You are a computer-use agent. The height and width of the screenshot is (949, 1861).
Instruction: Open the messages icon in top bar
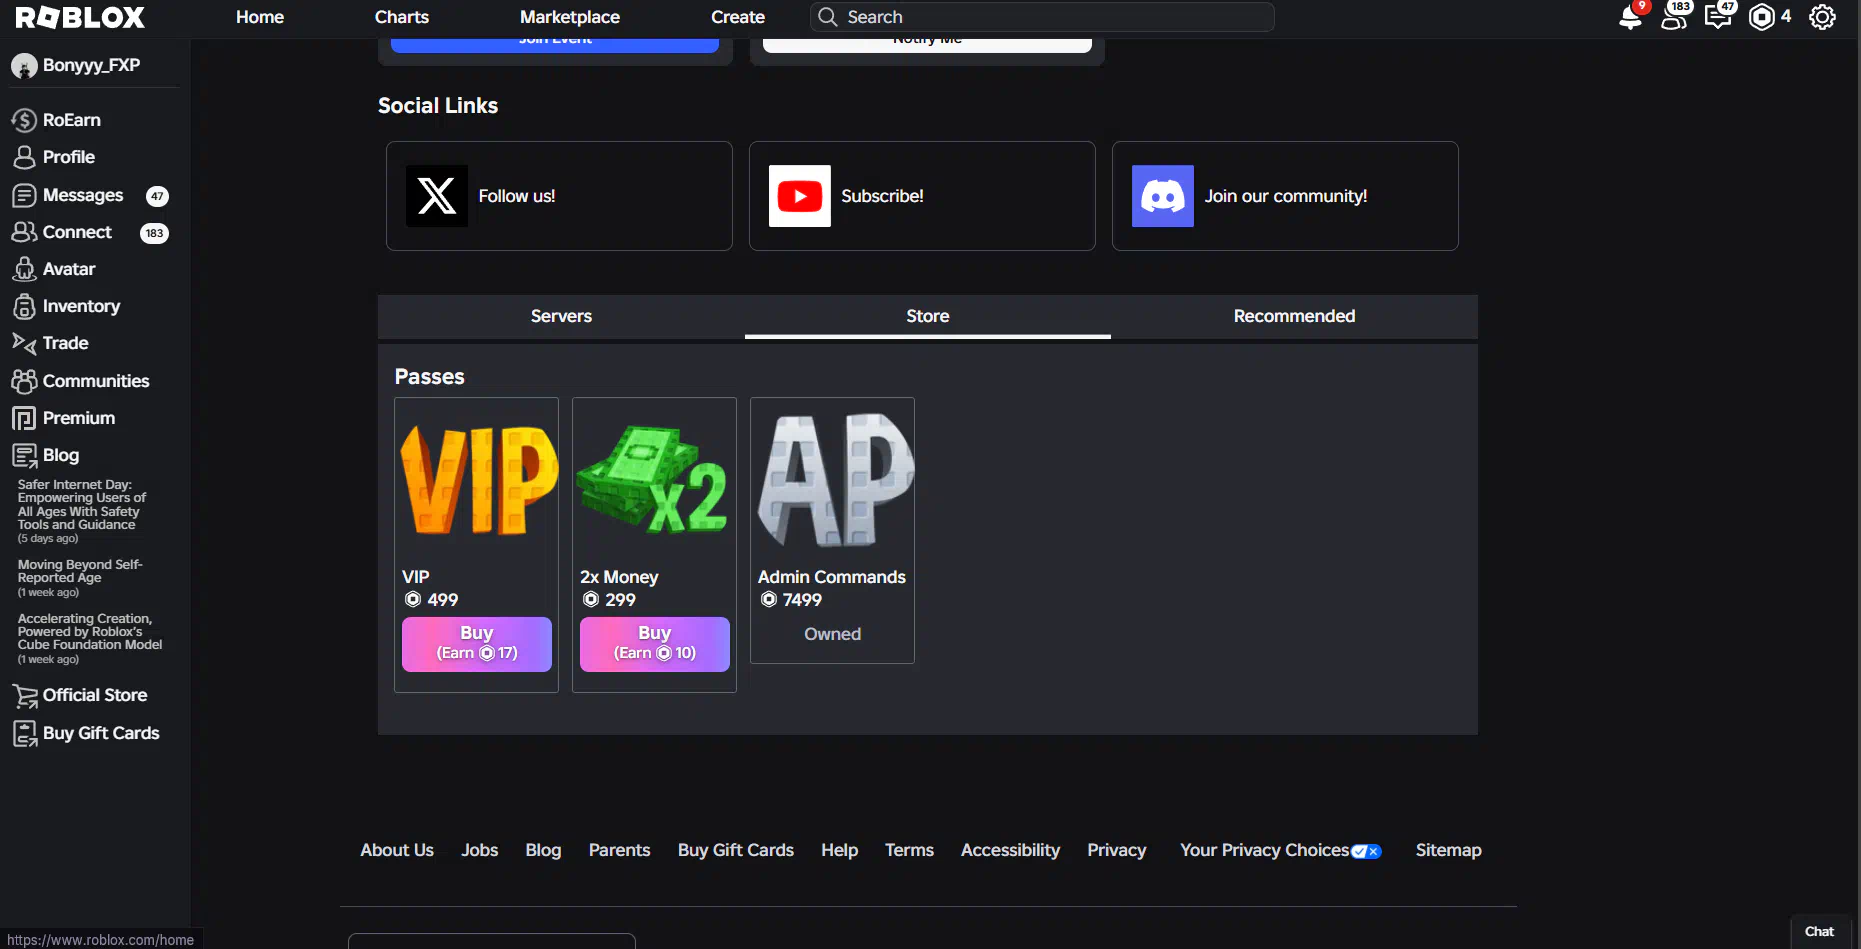click(x=1717, y=17)
